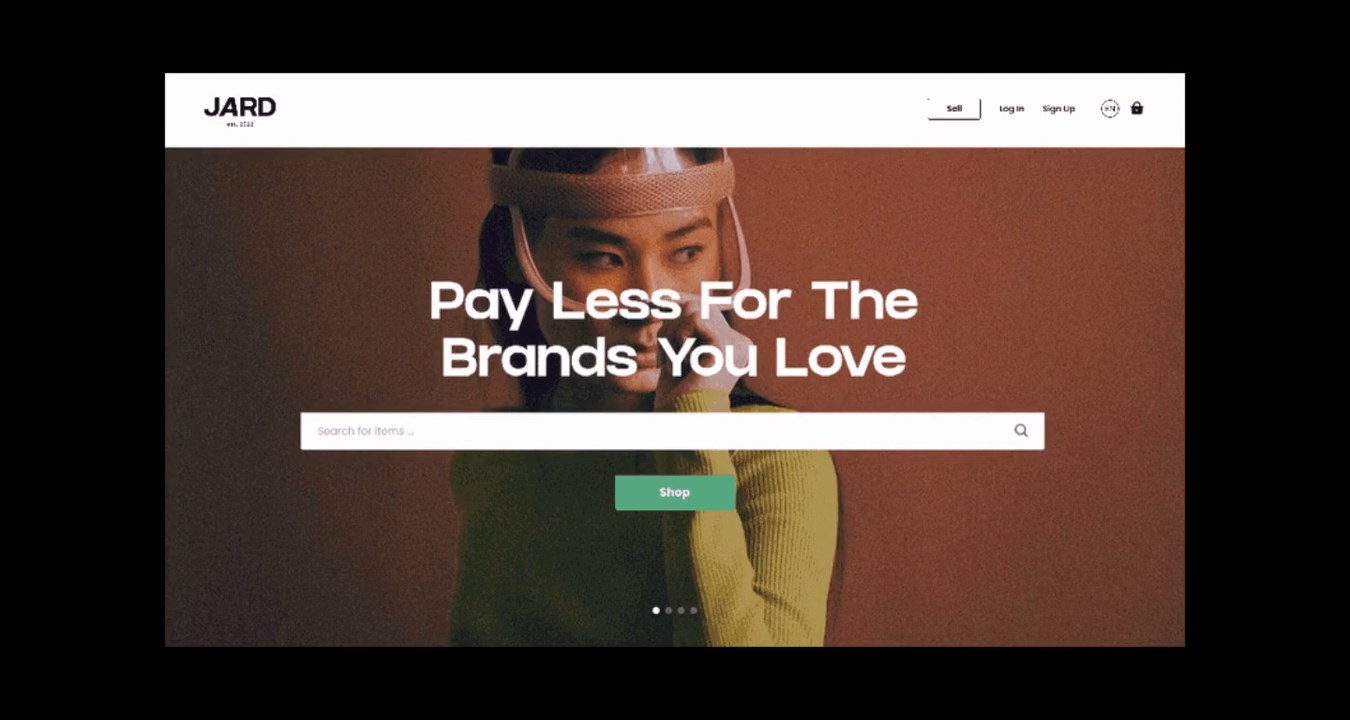
Task: Click the EN language selector icon
Action: point(1109,108)
